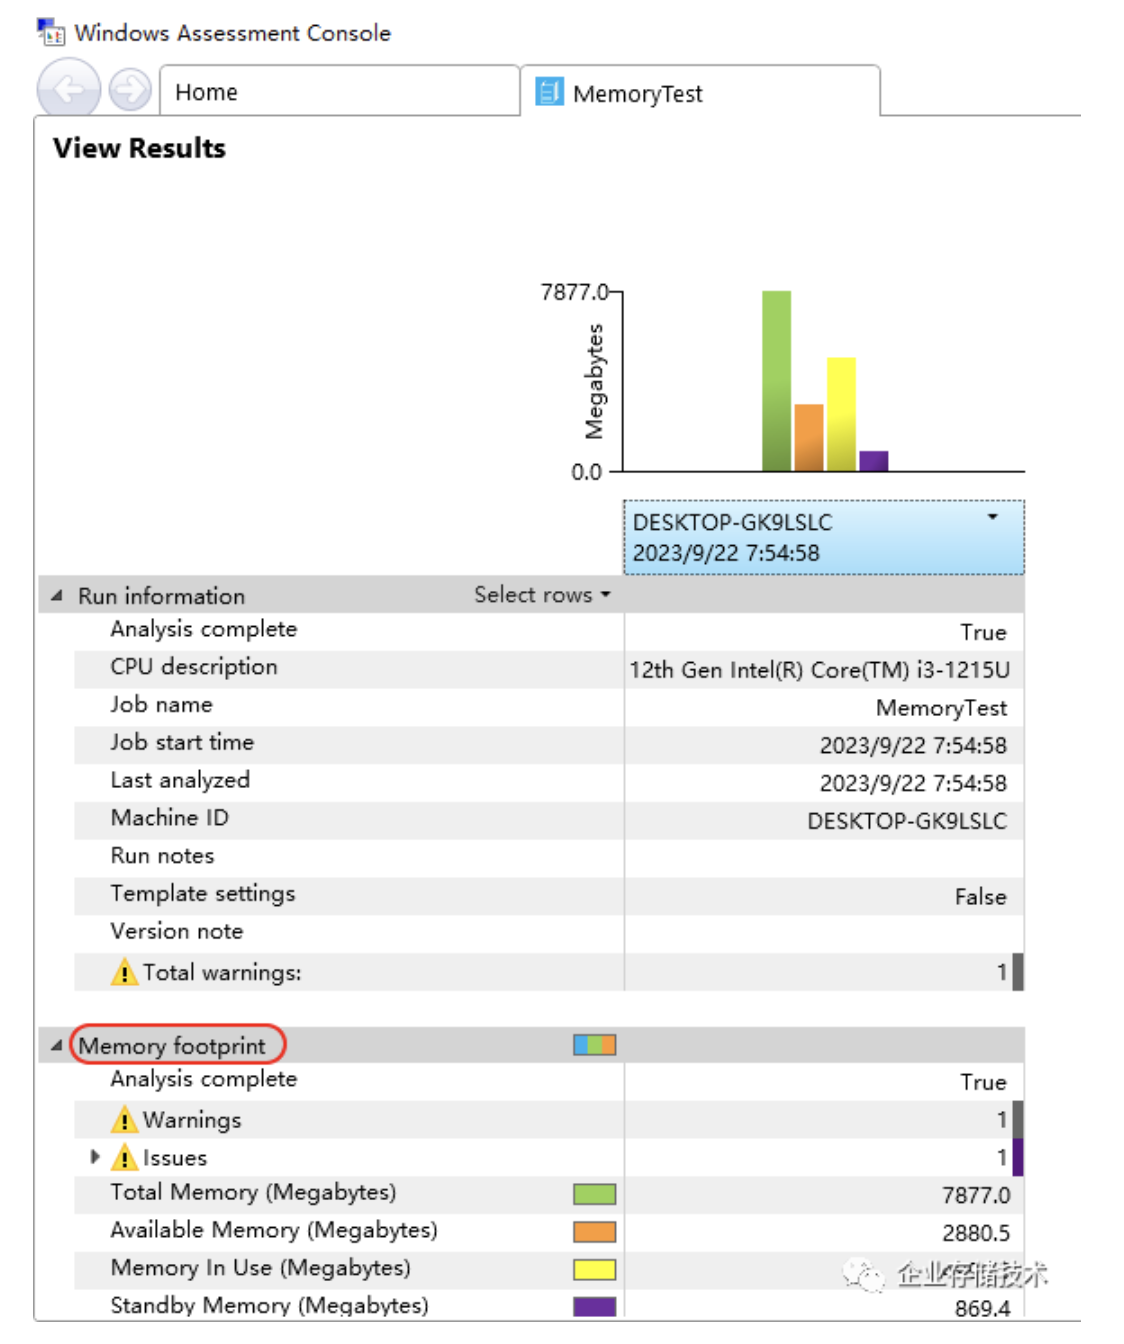Click the Windows Assessment Console app icon
Screen dimensions: 1124x1344
coord(51,32)
